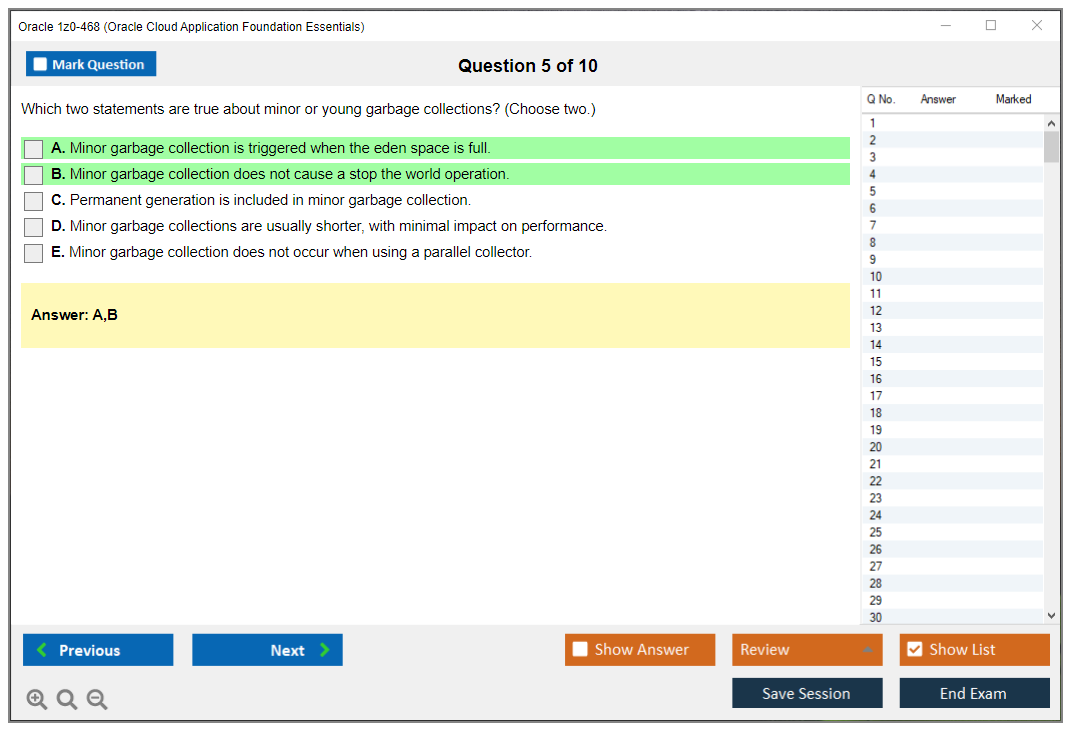The width and height of the screenshot is (1075, 735).
Task: Uncheck the Show List checkbox
Action: (914, 649)
